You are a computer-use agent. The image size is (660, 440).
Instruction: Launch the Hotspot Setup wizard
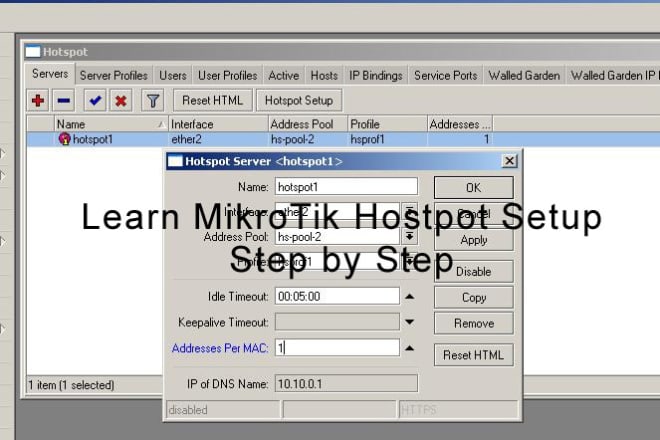point(299,101)
